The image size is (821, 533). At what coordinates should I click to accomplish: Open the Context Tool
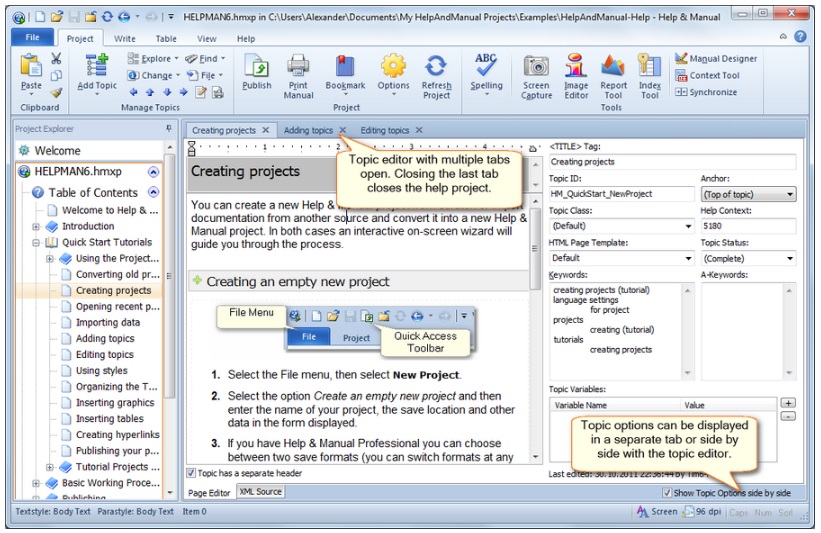coord(707,75)
